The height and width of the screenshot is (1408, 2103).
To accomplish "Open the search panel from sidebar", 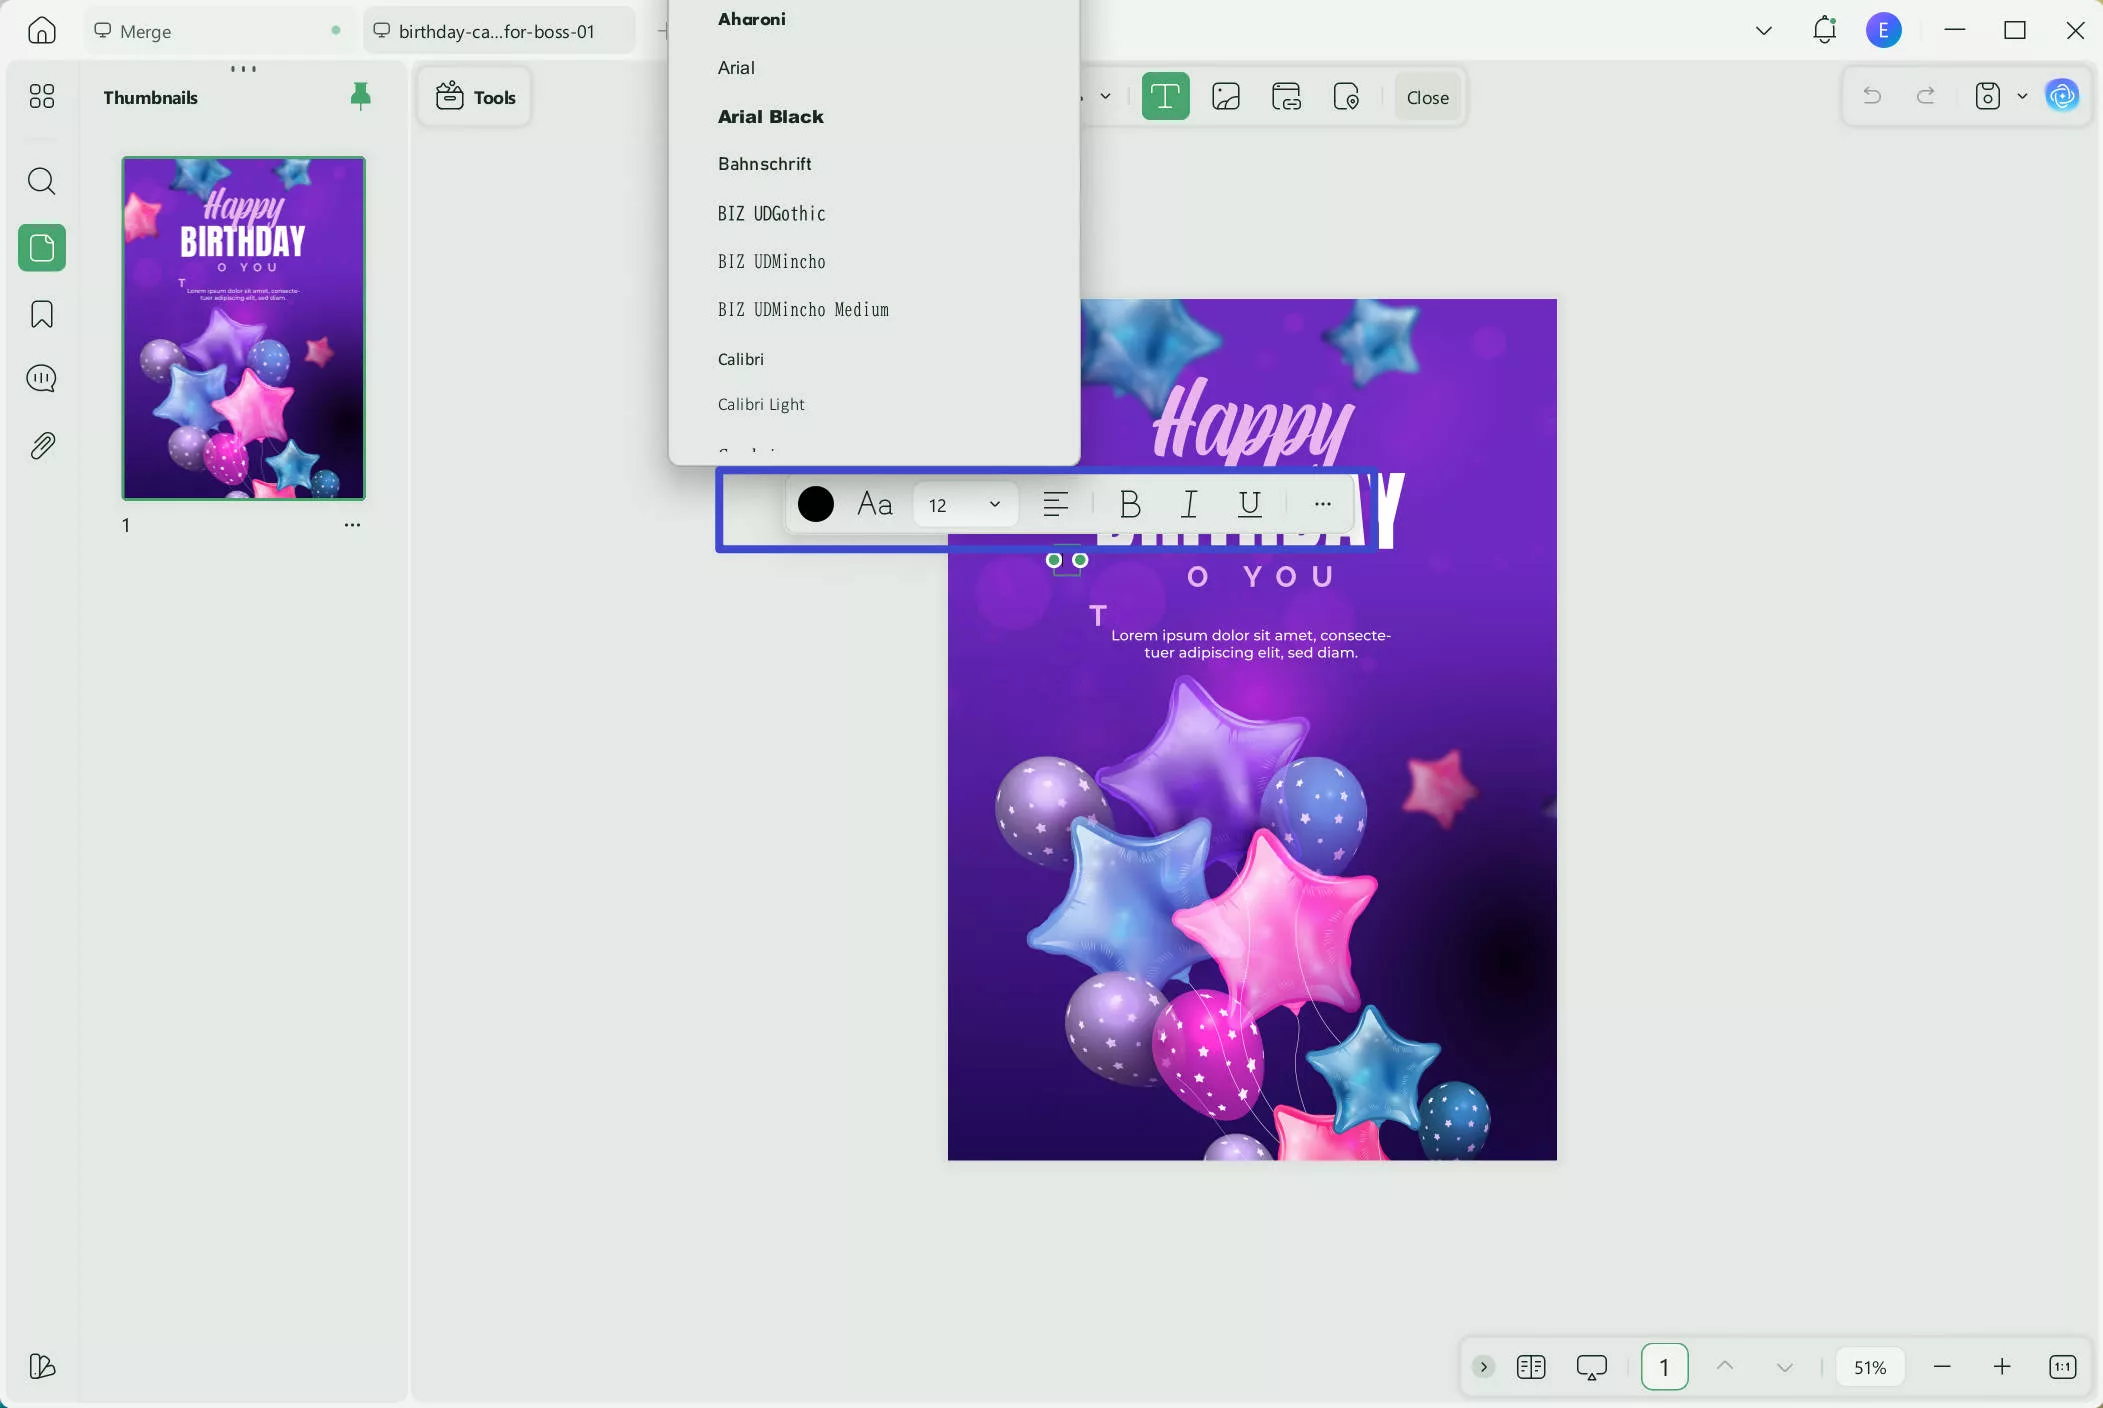I will click(41, 181).
